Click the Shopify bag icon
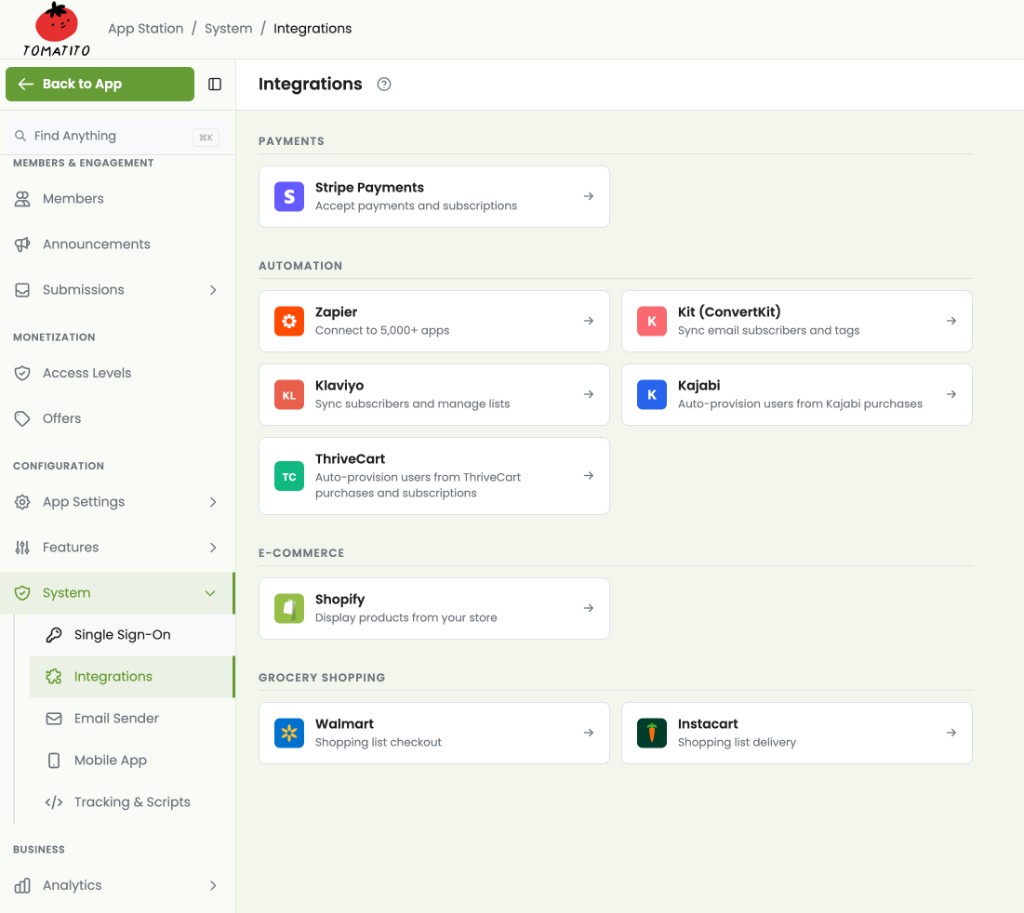Viewport: 1024px width, 913px height. point(289,609)
